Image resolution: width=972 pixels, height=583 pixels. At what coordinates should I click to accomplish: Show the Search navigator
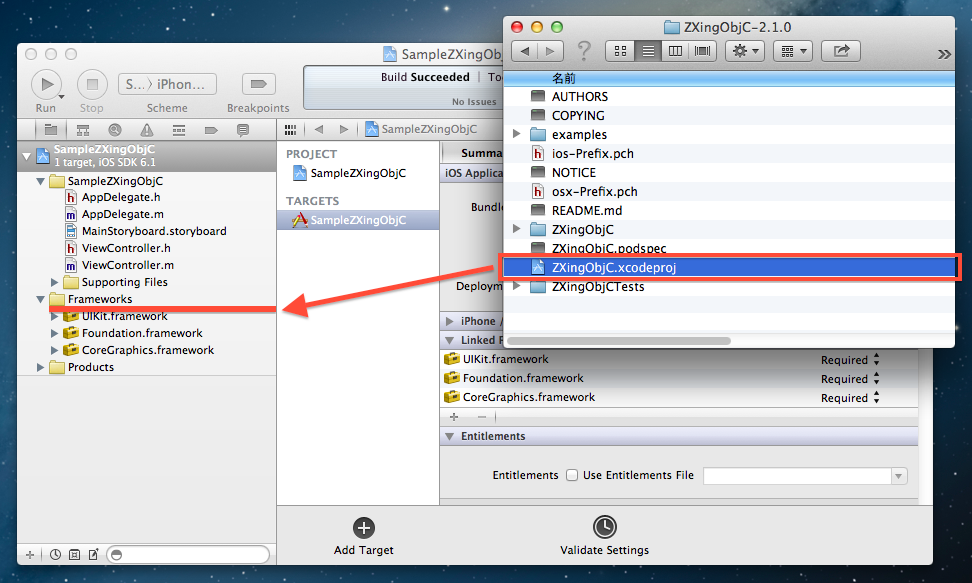115,130
